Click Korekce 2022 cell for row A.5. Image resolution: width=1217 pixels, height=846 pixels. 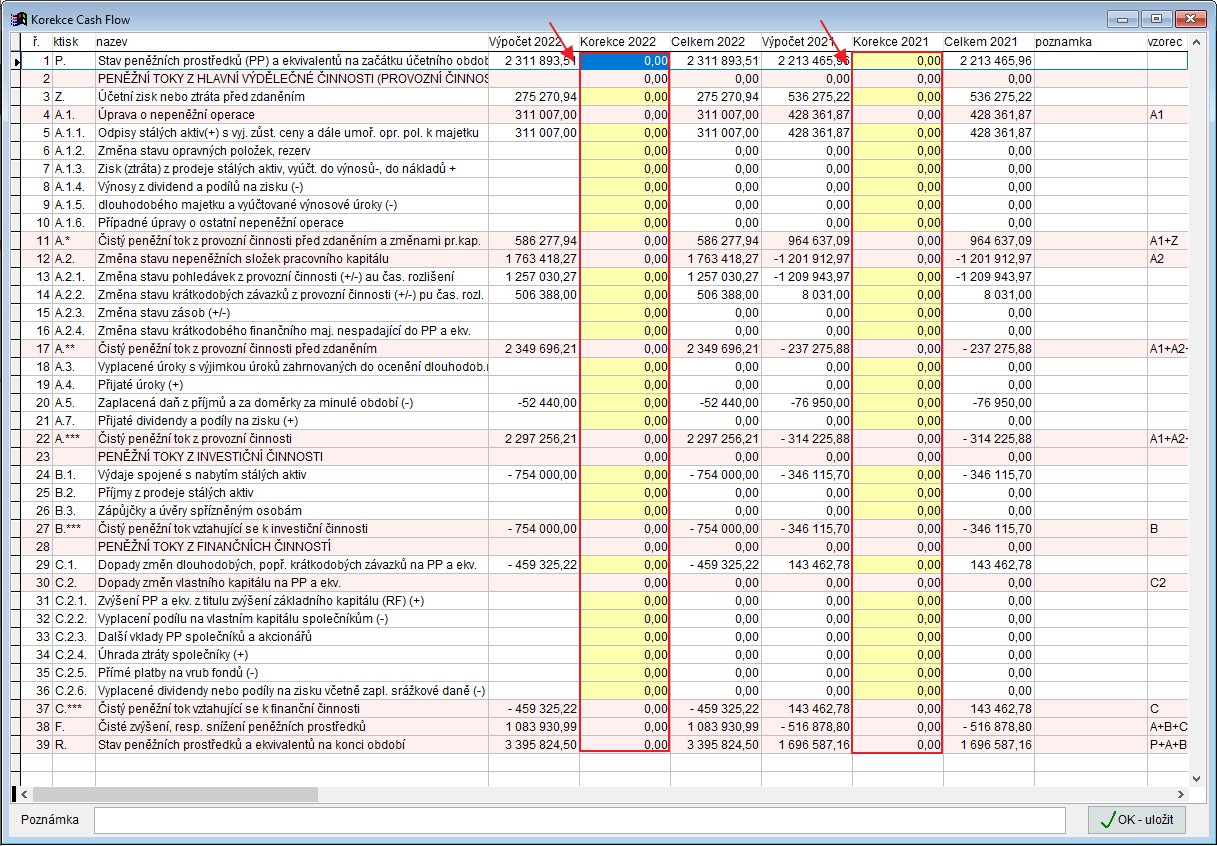pos(624,403)
